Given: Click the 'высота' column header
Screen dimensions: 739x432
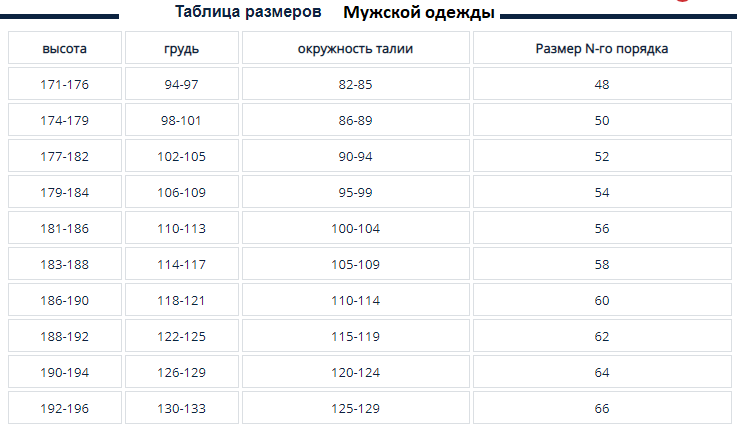Looking at the screenshot, I should (65, 48).
